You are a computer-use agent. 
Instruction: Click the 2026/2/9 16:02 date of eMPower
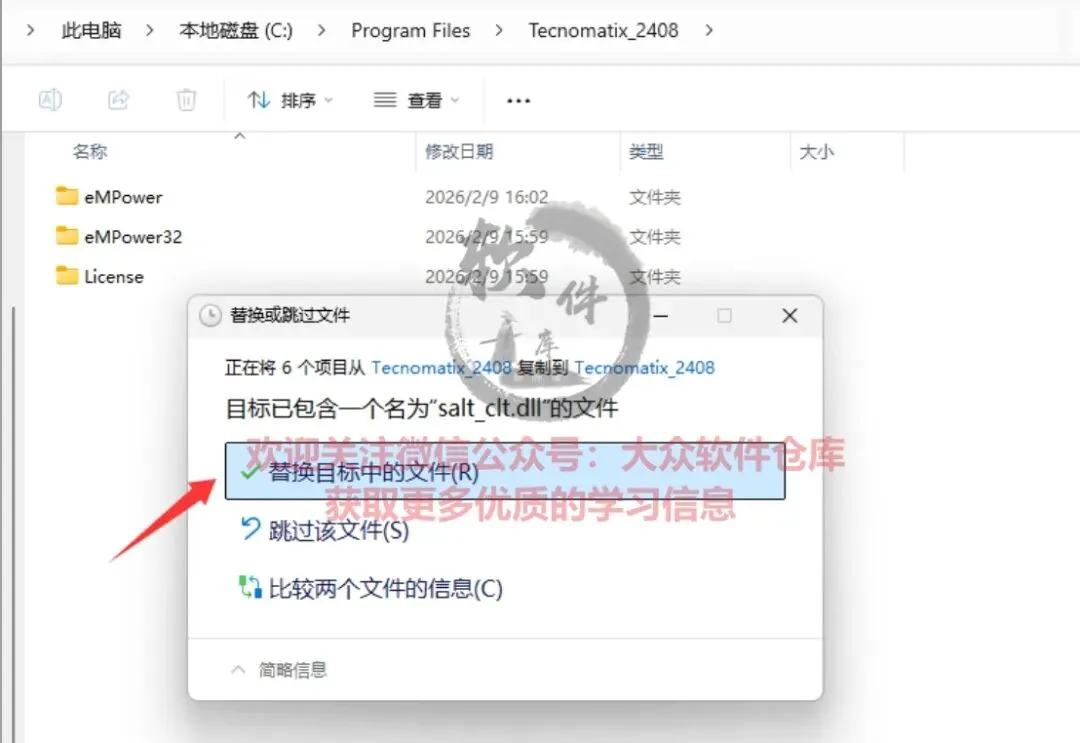486,198
